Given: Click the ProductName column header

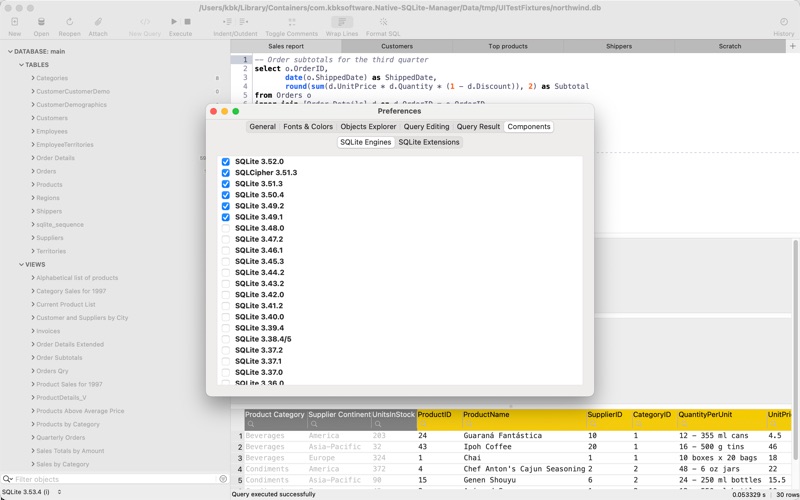Looking at the screenshot, I should click(524, 415).
